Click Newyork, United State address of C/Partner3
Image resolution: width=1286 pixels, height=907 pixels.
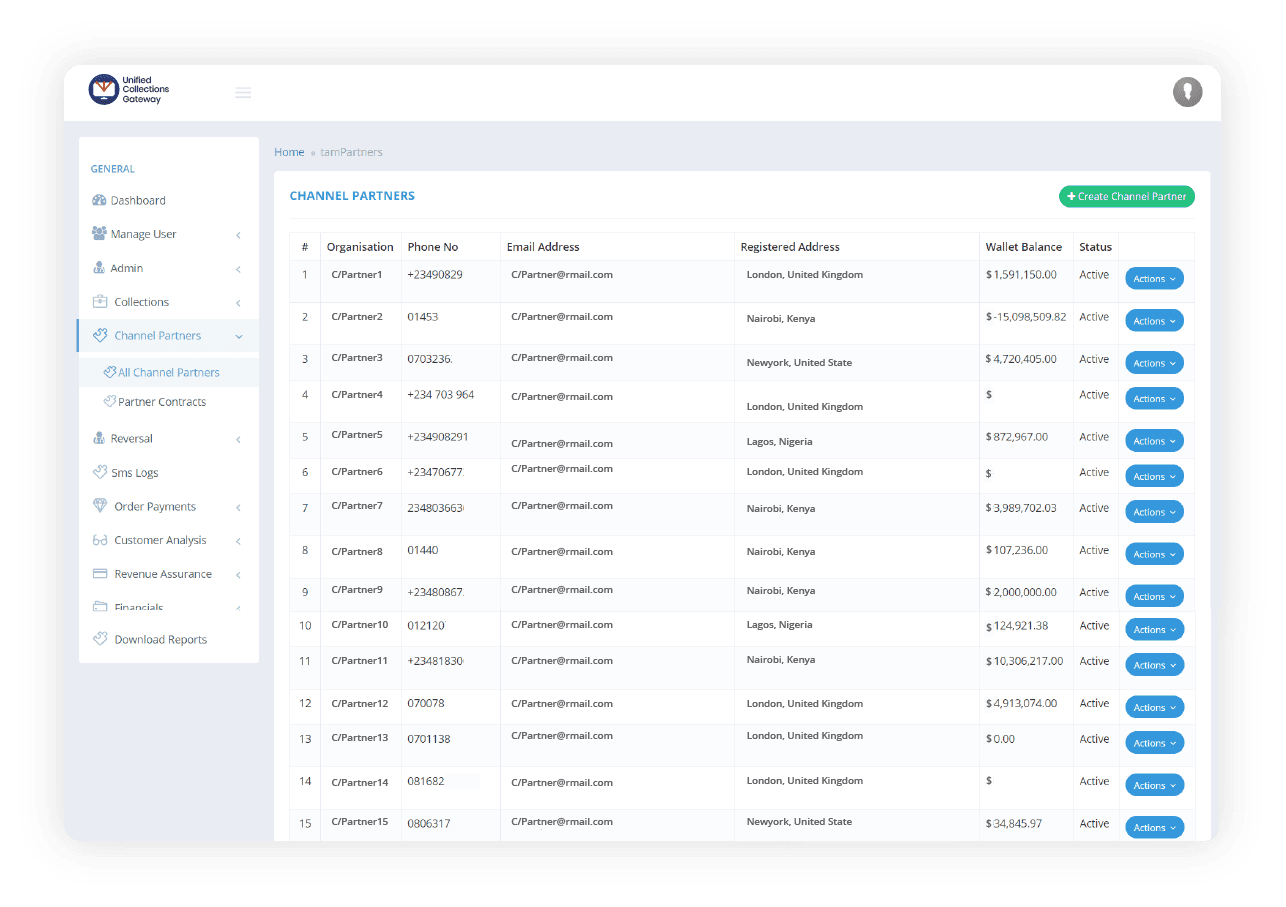(799, 363)
